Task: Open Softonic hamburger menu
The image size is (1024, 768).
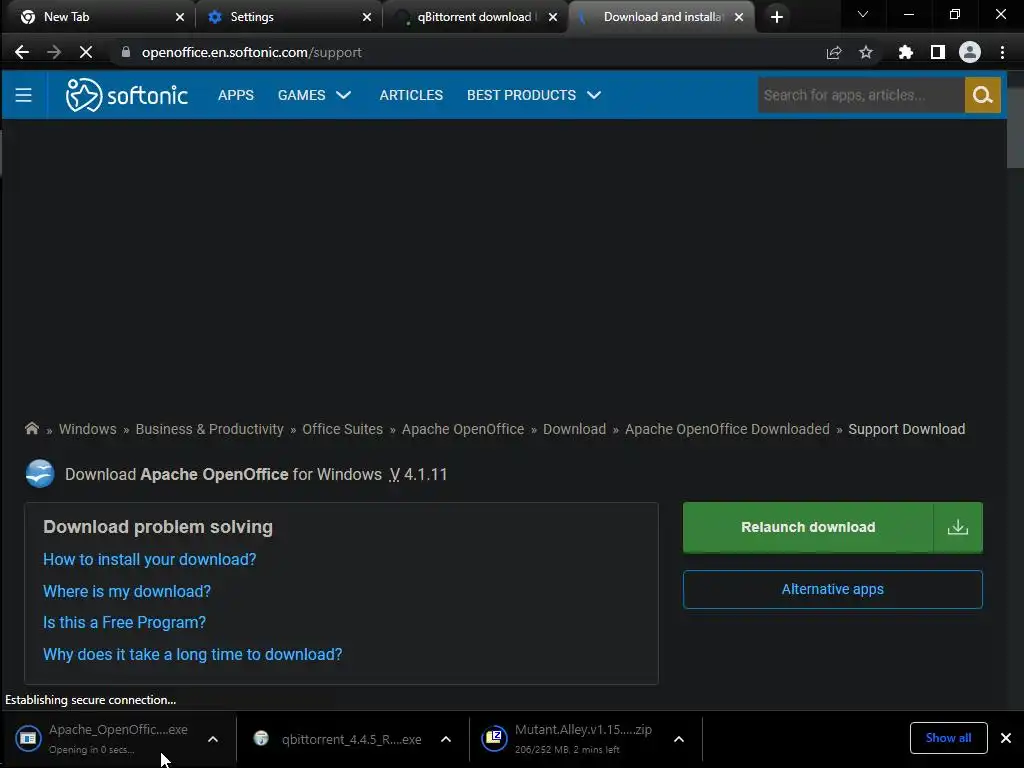Action: (x=24, y=95)
